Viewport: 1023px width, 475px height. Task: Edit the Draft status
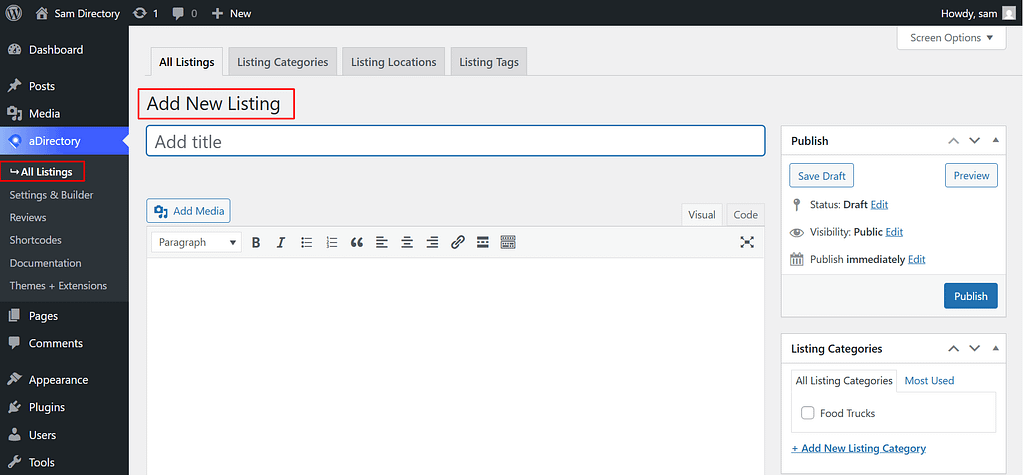pyautogui.click(x=879, y=204)
